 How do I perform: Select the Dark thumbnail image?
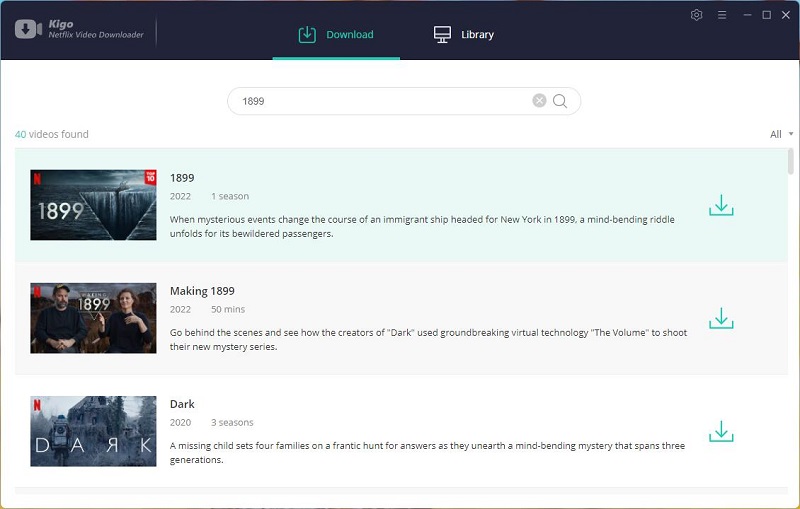pyautogui.click(x=93, y=431)
